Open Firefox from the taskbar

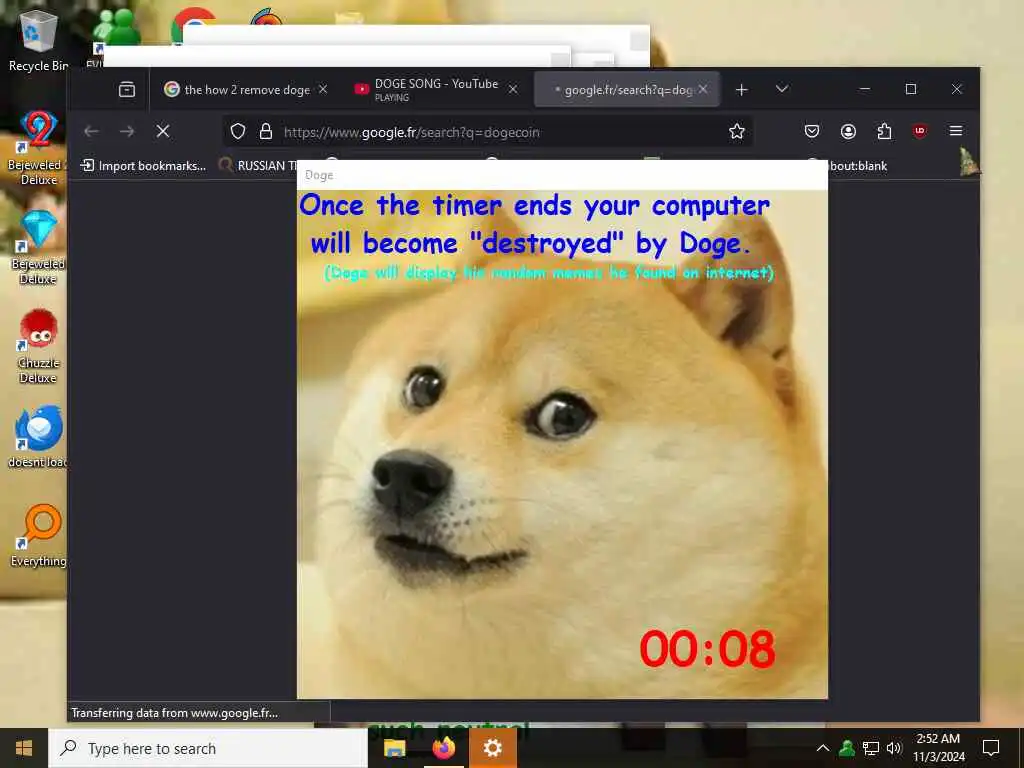443,748
